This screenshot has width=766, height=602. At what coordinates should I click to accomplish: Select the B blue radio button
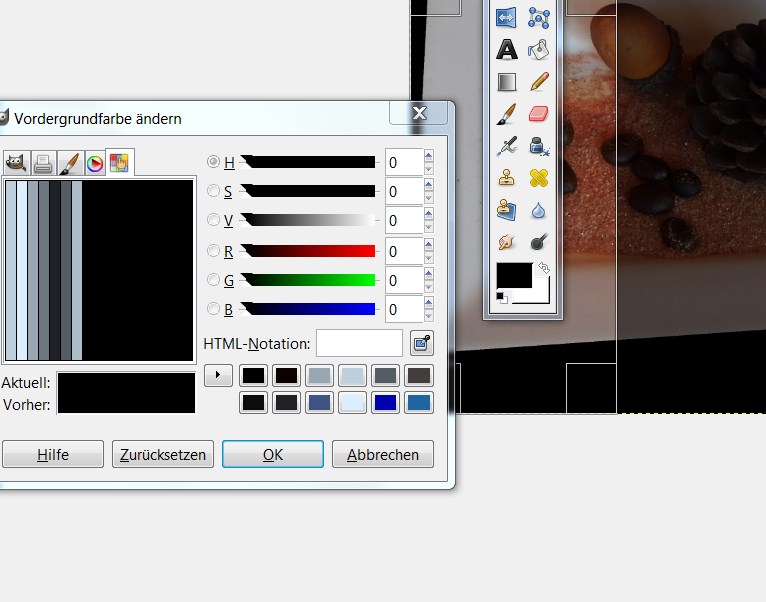point(213,308)
